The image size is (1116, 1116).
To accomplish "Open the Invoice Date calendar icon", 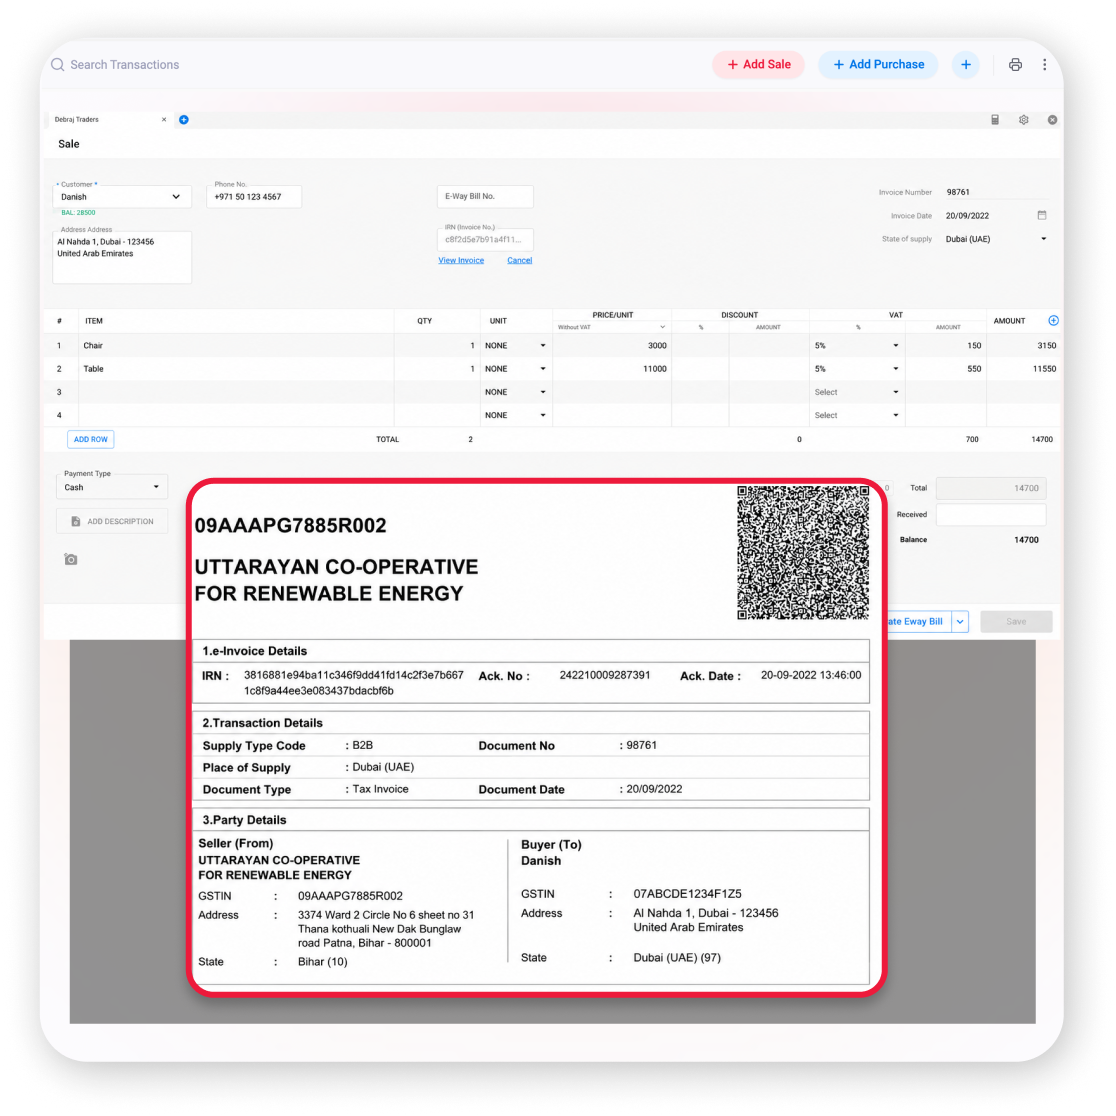I will (1042, 215).
